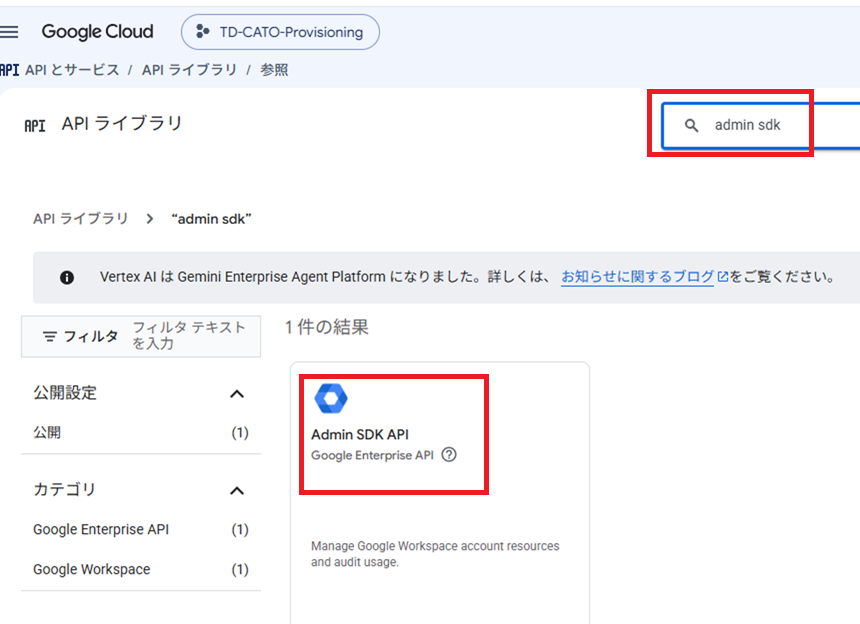Click the info icon in the Vertex AI notice

[67, 277]
